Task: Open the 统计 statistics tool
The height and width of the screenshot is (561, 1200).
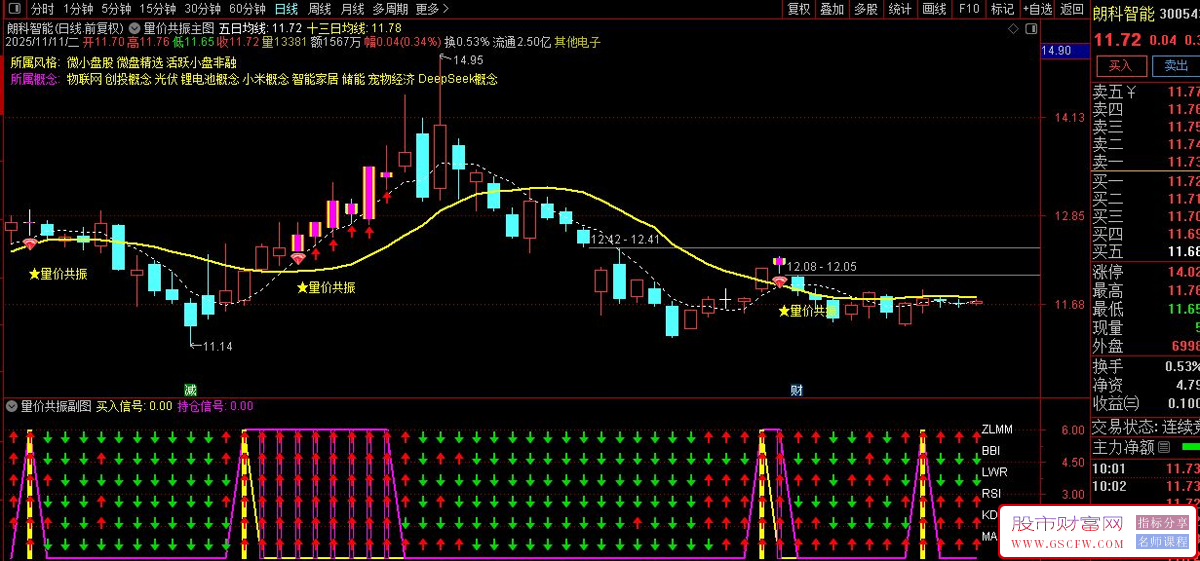Action: tap(900, 9)
